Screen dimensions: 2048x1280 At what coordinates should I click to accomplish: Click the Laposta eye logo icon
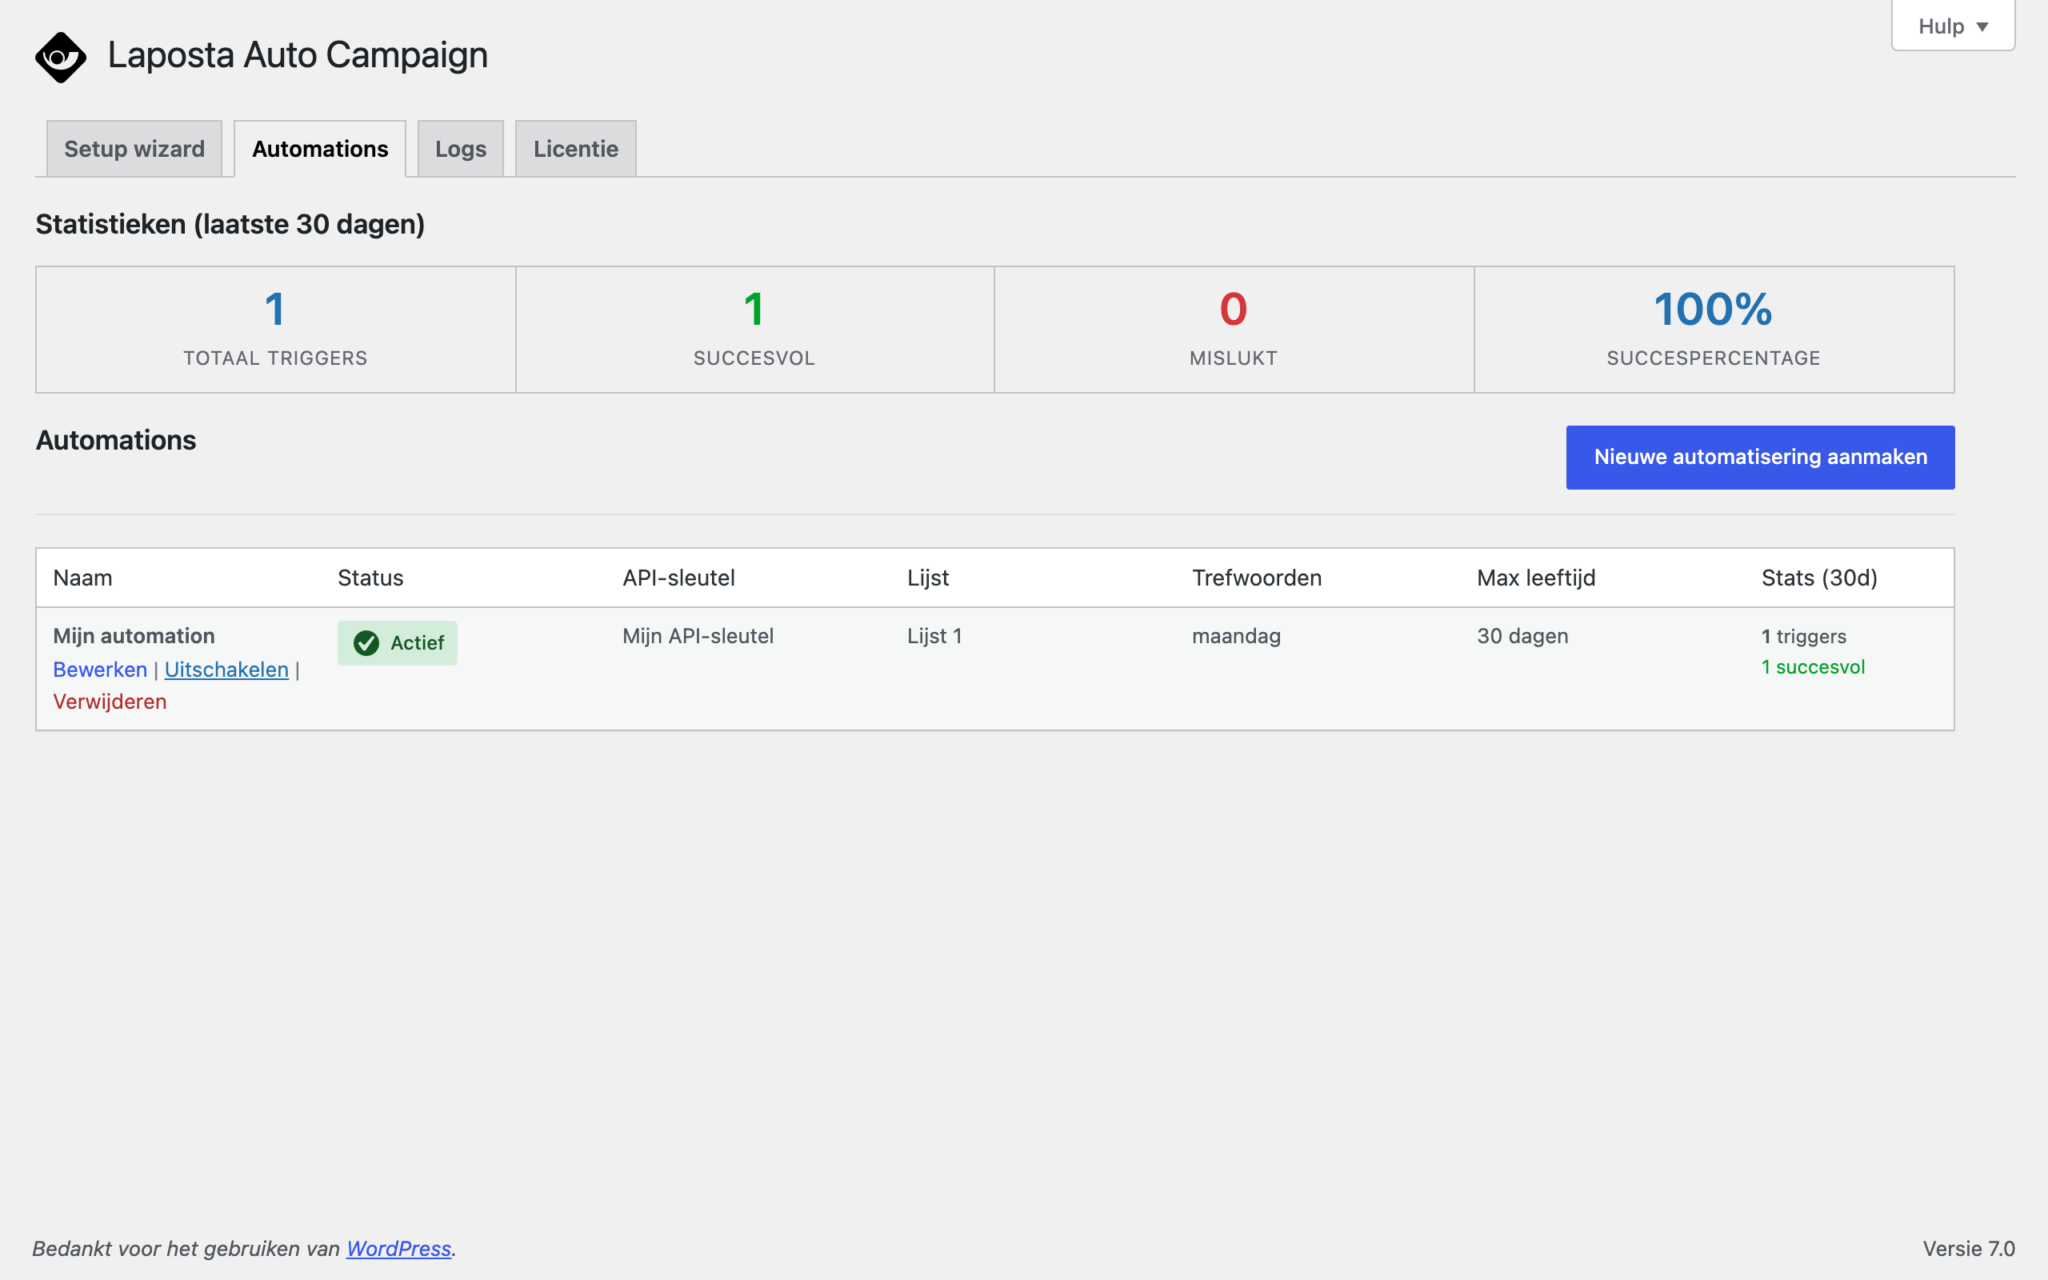point(60,57)
